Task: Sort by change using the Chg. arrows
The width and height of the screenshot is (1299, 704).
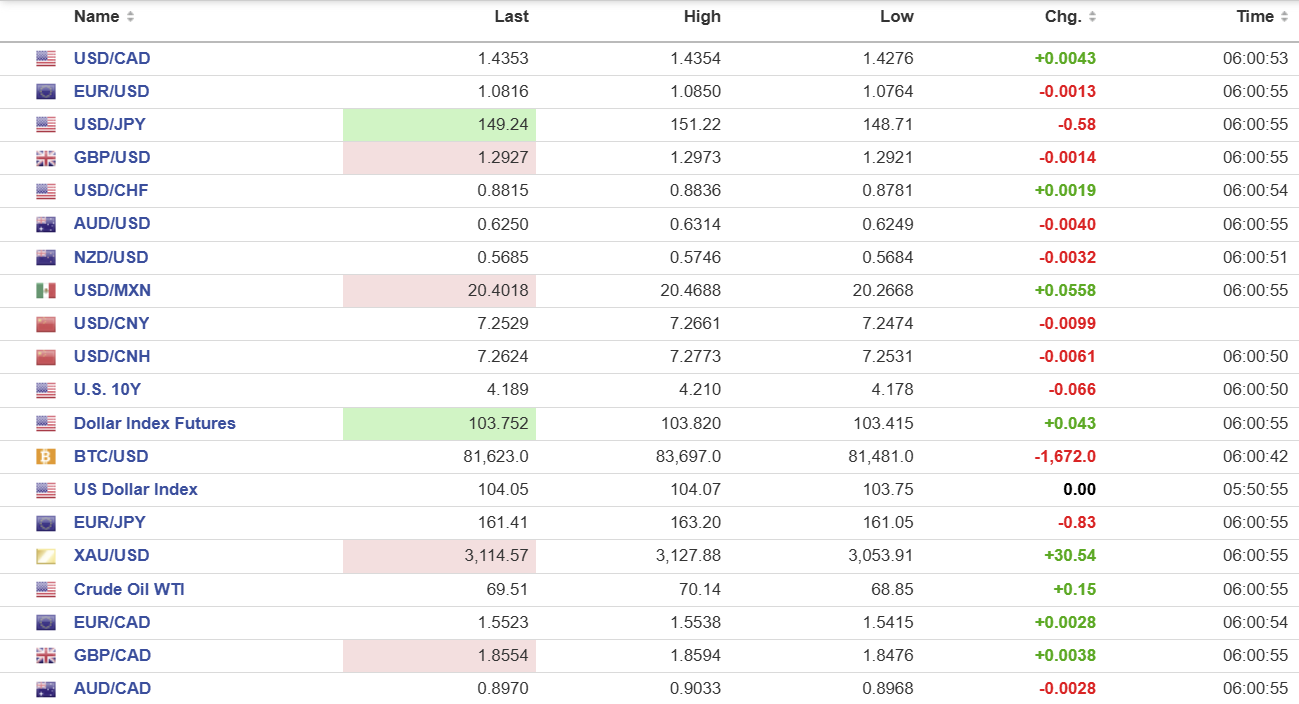Action: (x=1092, y=17)
